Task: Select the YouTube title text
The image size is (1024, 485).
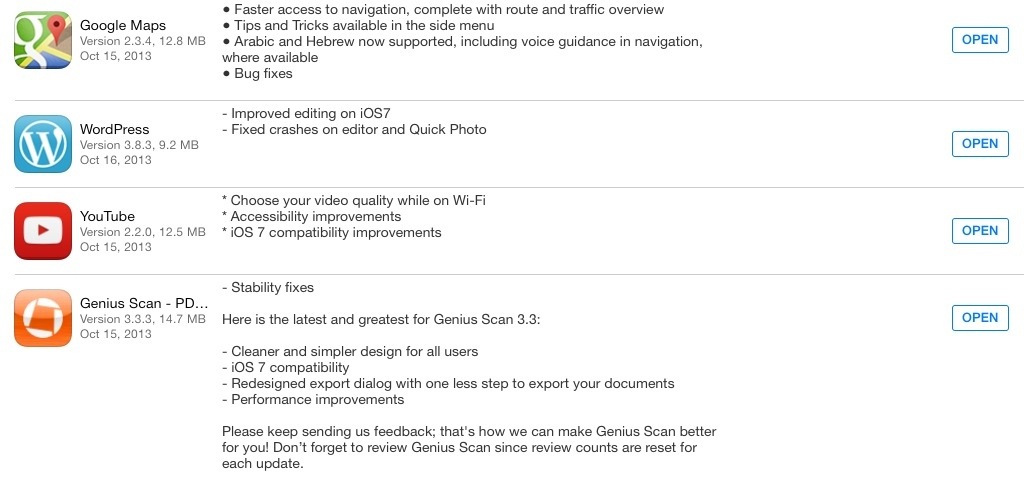Action: pyautogui.click(x=107, y=216)
